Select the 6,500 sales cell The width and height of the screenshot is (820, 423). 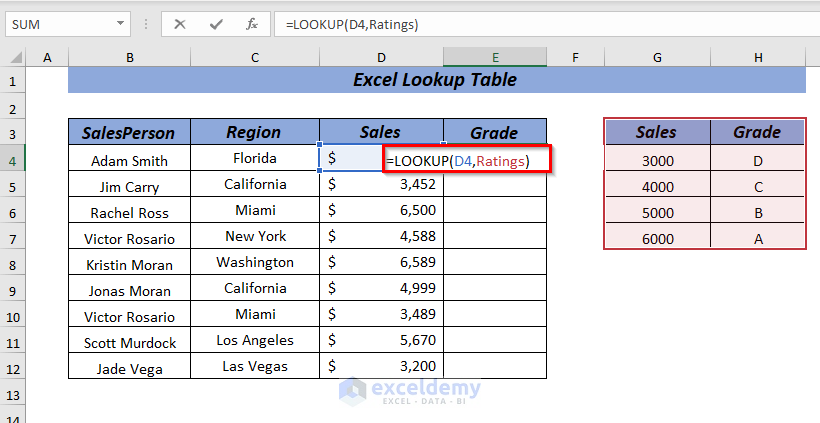[x=382, y=211]
